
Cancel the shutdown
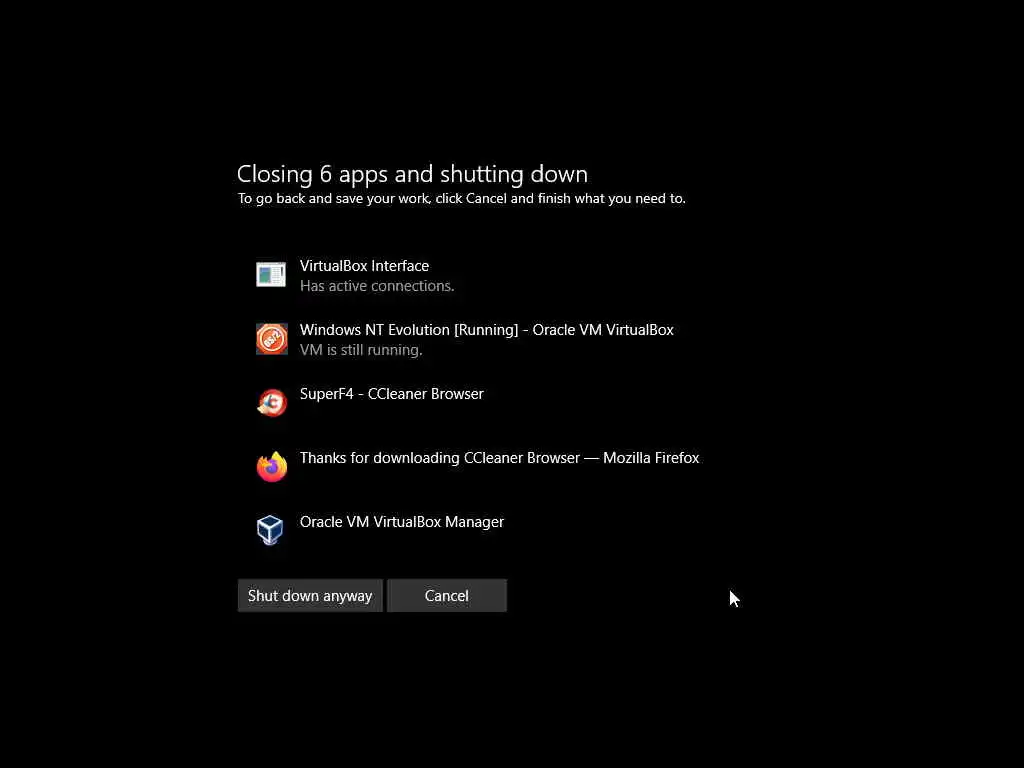coord(447,596)
